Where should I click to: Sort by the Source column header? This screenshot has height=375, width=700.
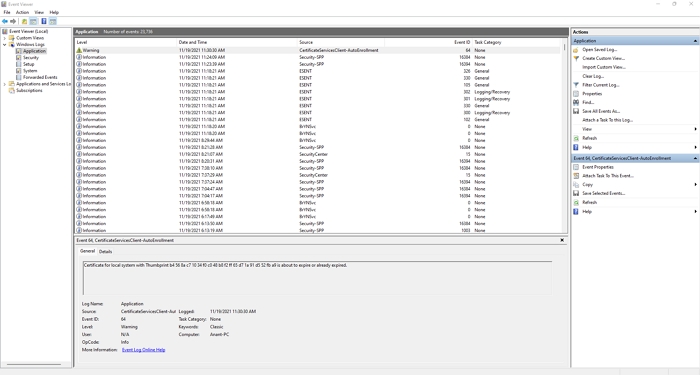(341, 42)
